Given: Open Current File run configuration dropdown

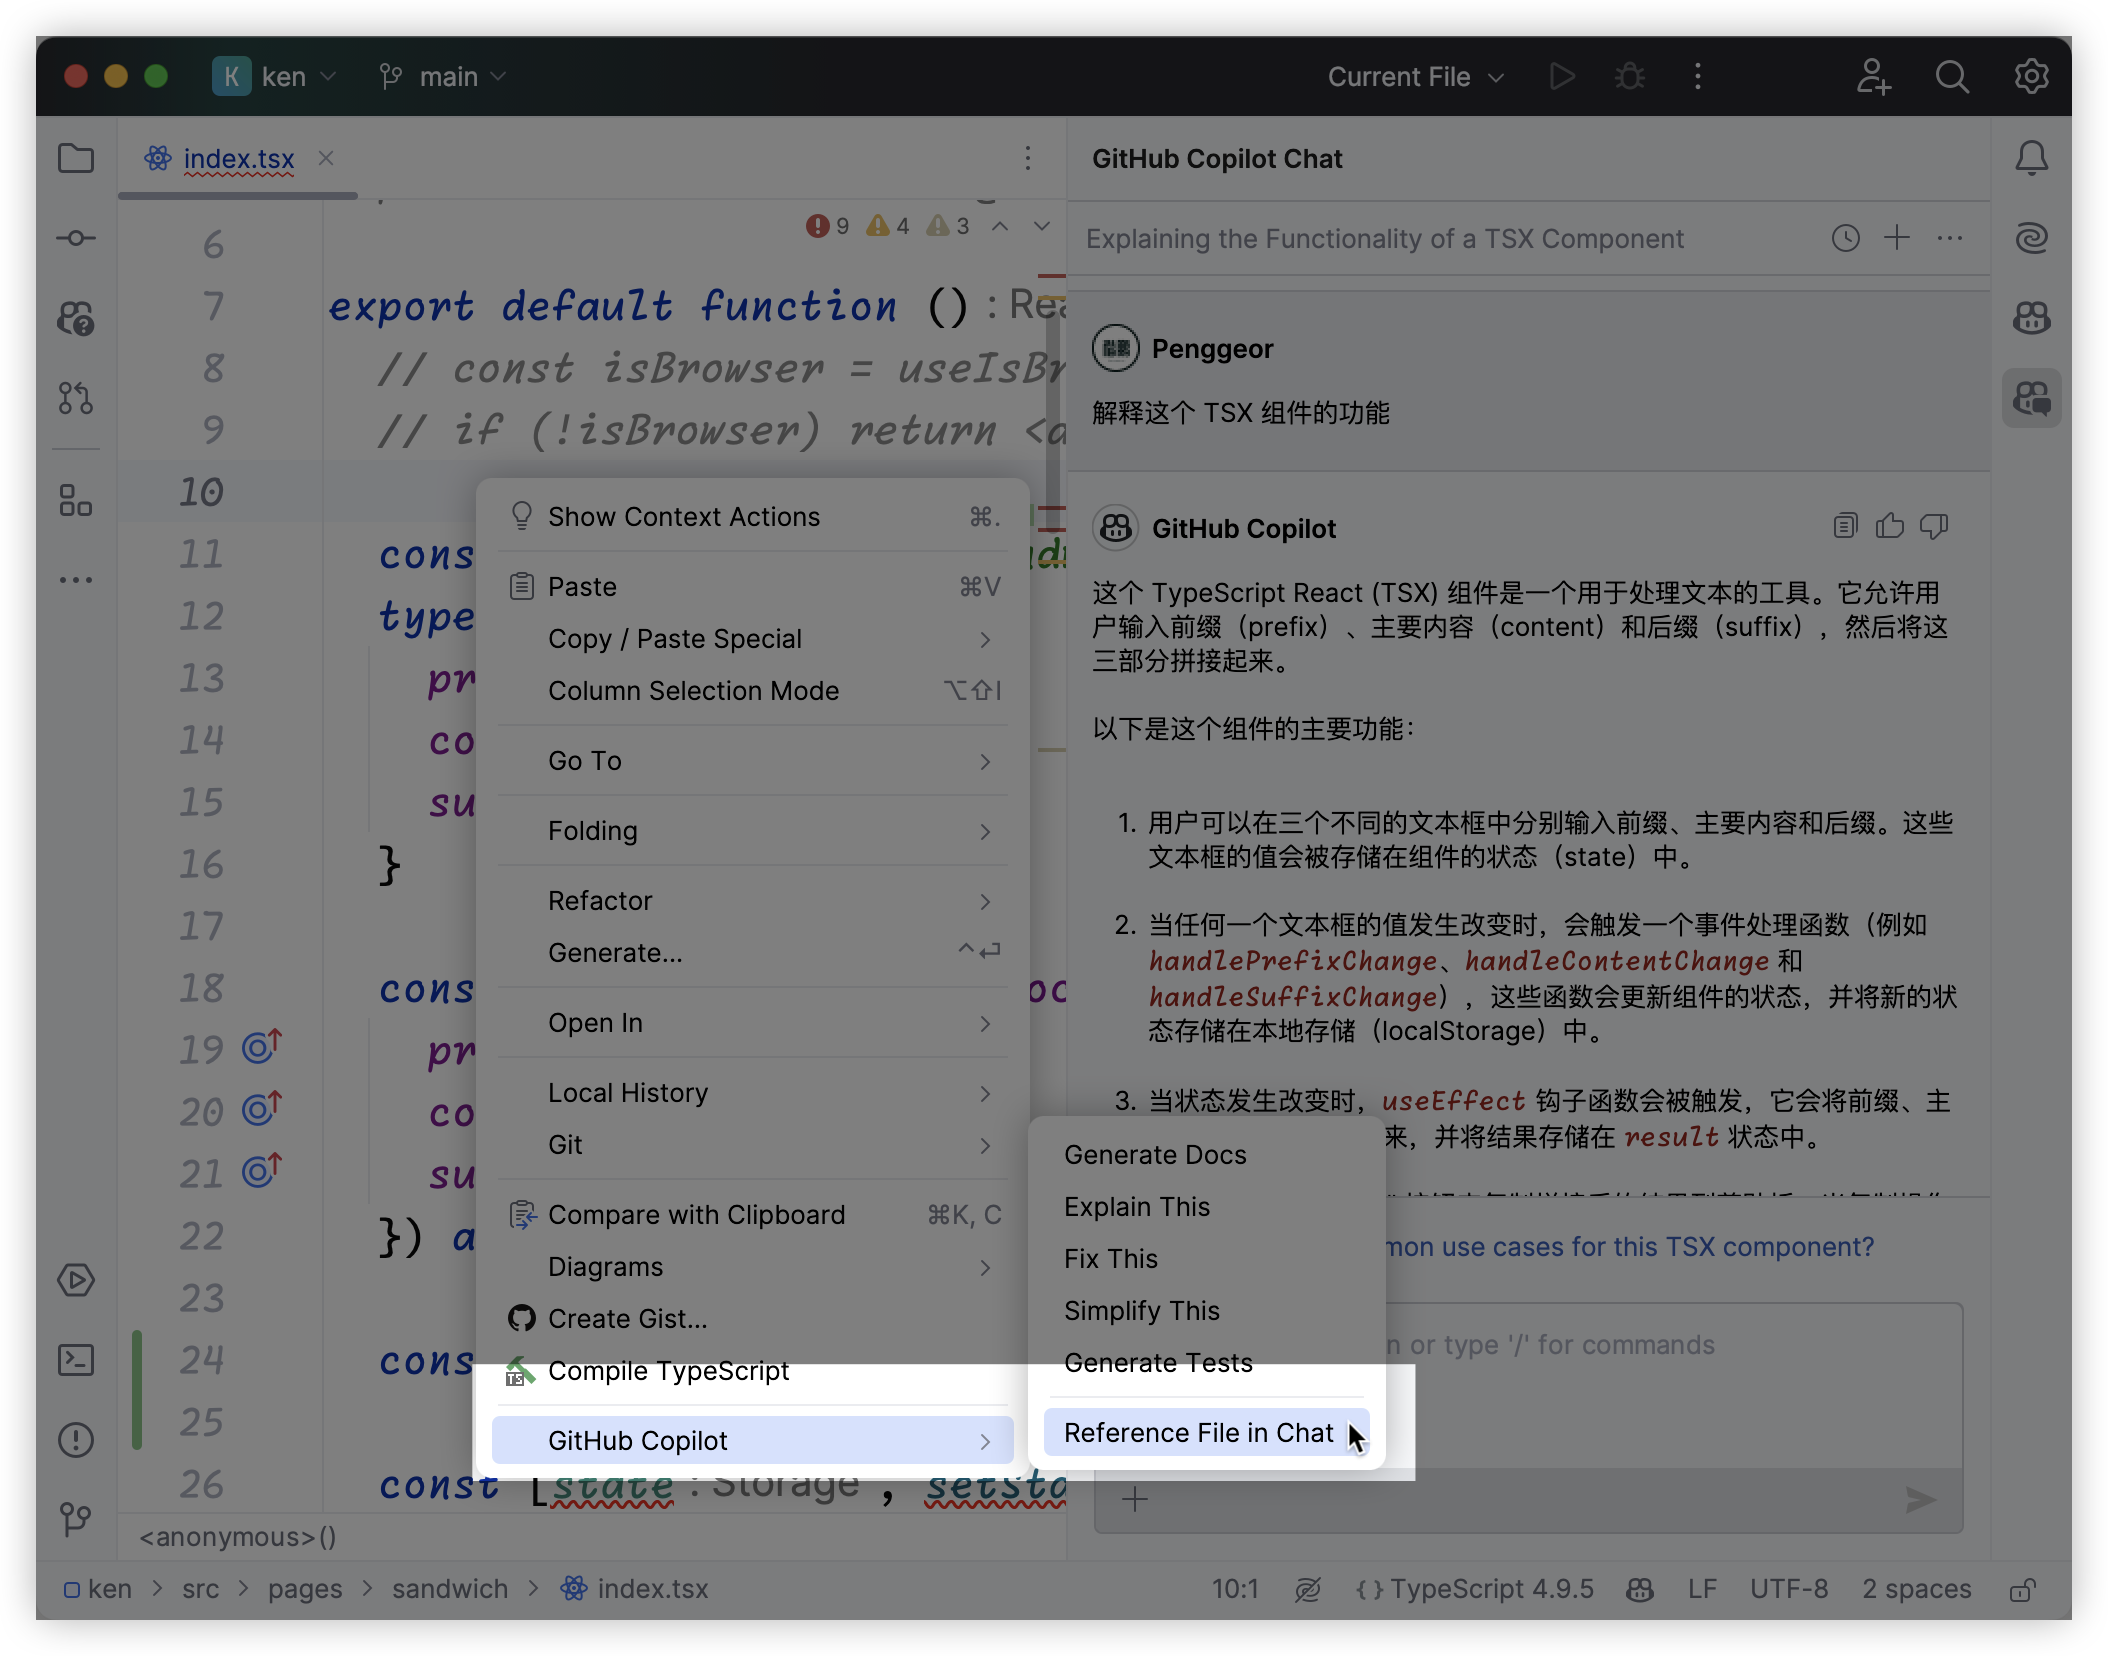Looking at the screenshot, I should click(x=1415, y=77).
